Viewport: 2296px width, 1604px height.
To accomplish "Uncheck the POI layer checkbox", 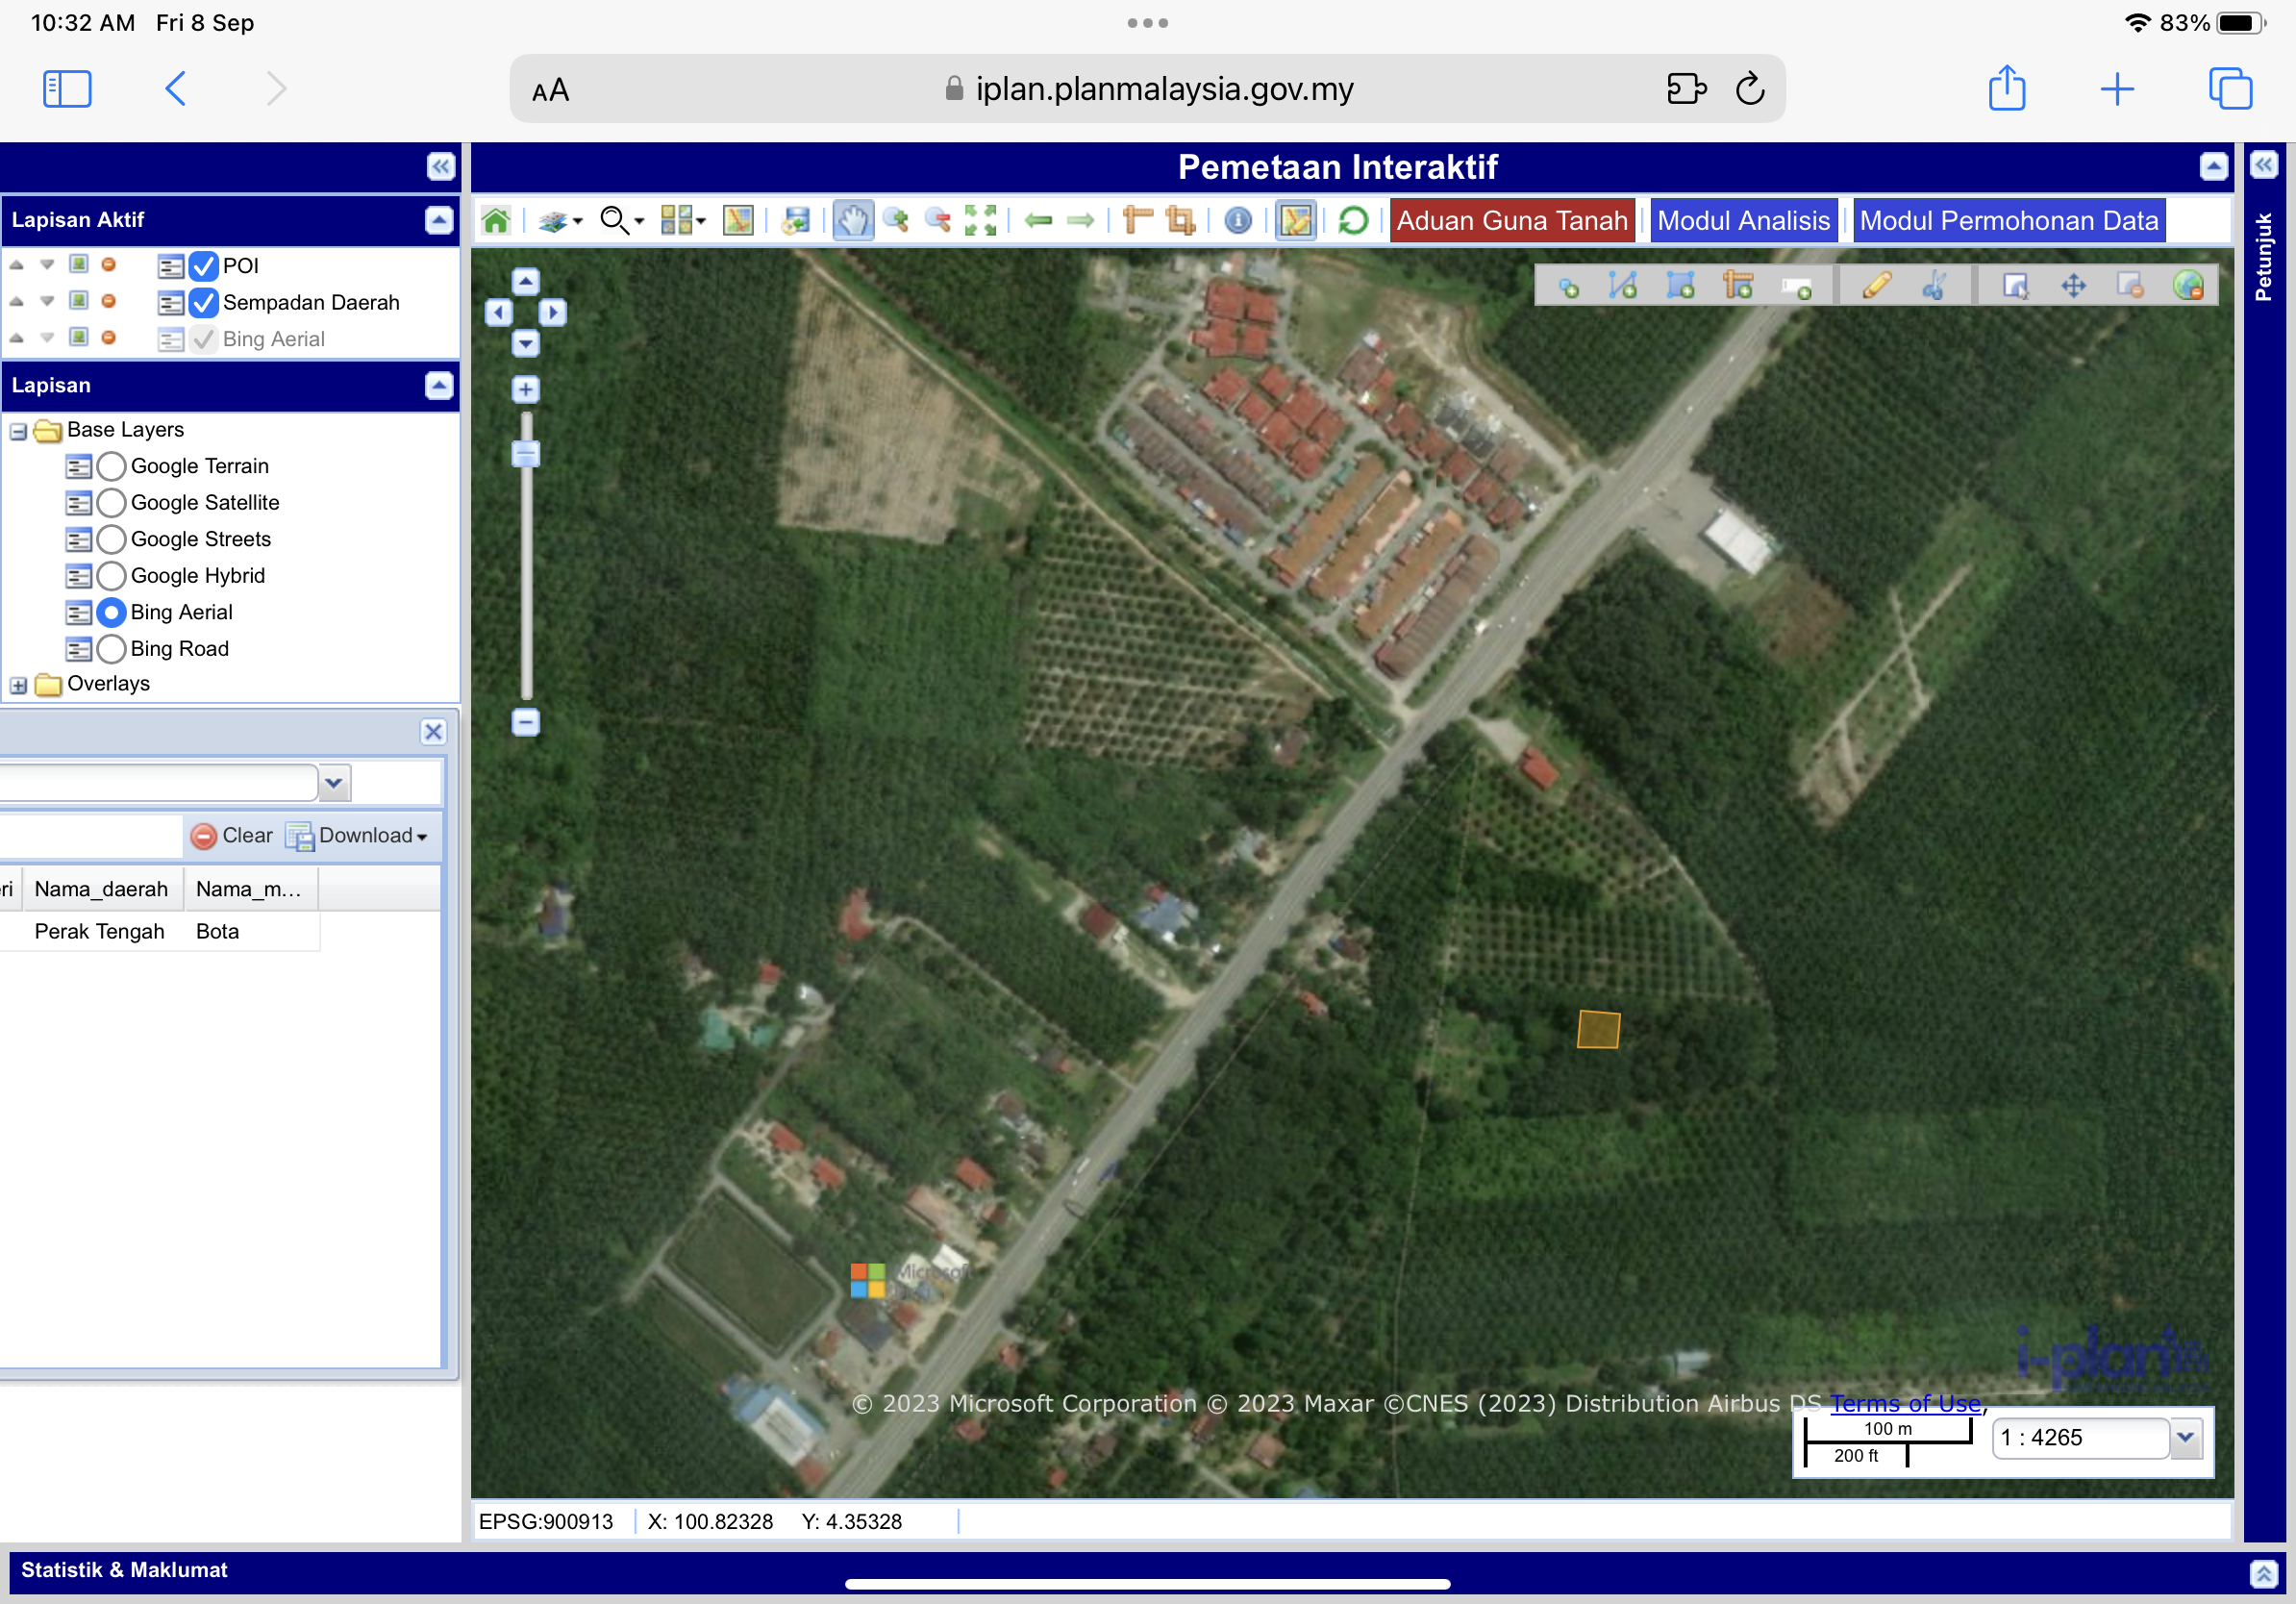I will (203, 266).
